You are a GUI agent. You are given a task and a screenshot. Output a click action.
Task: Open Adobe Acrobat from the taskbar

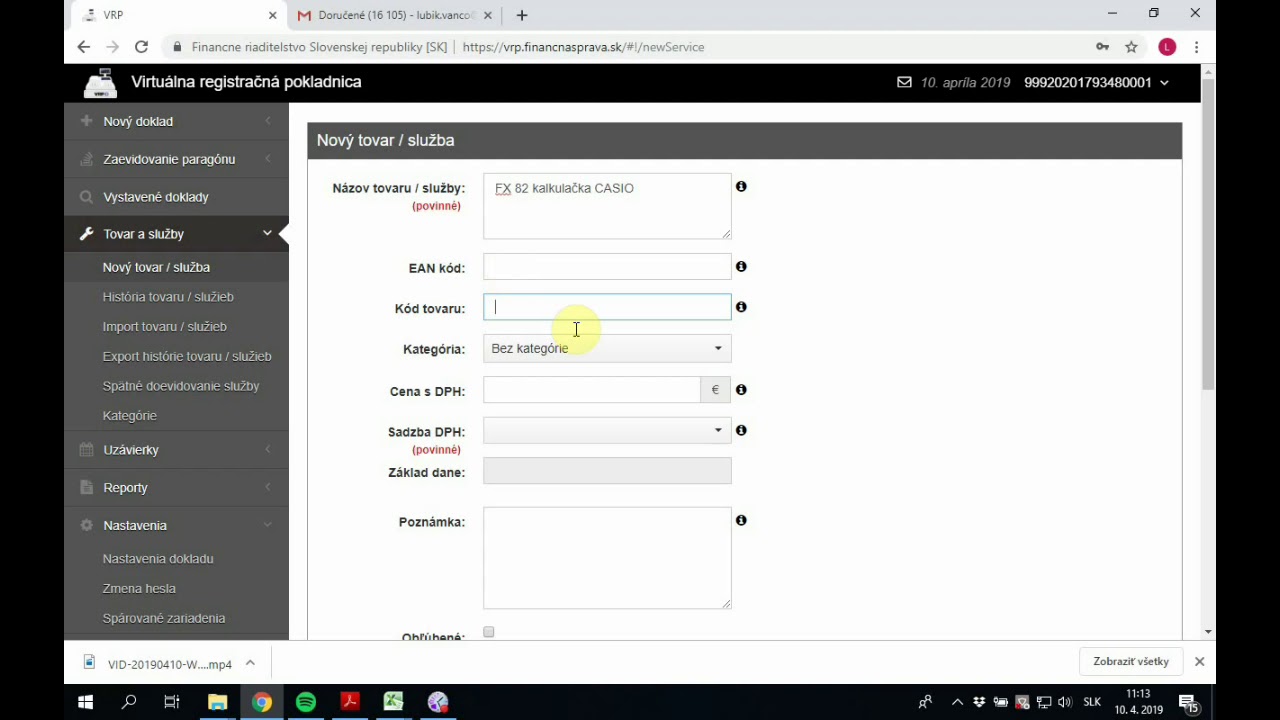(x=349, y=702)
